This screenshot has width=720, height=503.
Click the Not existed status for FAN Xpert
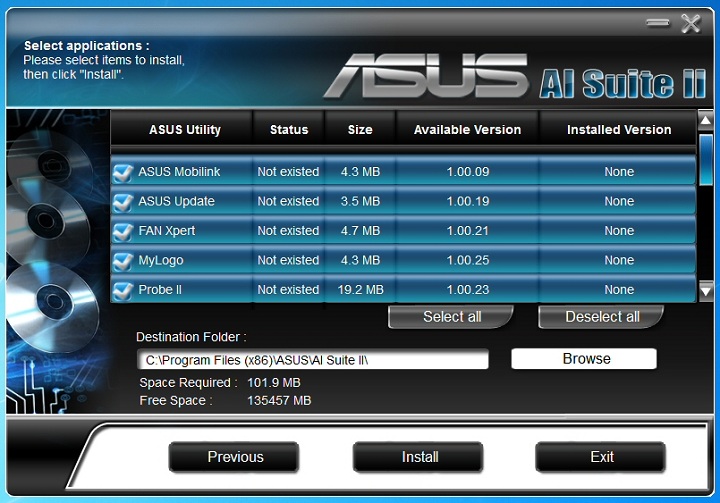pyautogui.click(x=288, y=231)
